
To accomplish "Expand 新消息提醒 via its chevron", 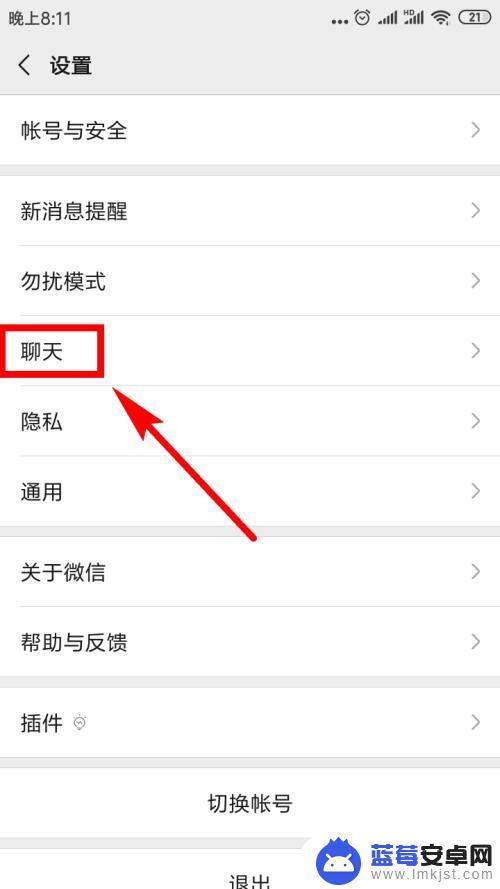I will tap(476, 211).
